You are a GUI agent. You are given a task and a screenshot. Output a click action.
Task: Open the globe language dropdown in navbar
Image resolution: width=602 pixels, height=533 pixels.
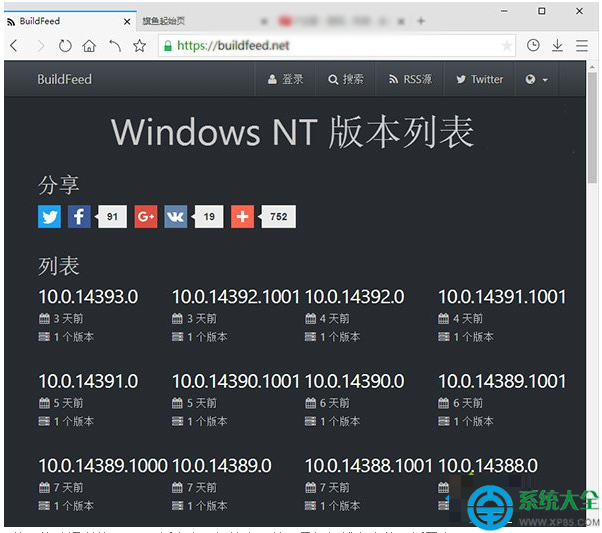pos(536,79)
